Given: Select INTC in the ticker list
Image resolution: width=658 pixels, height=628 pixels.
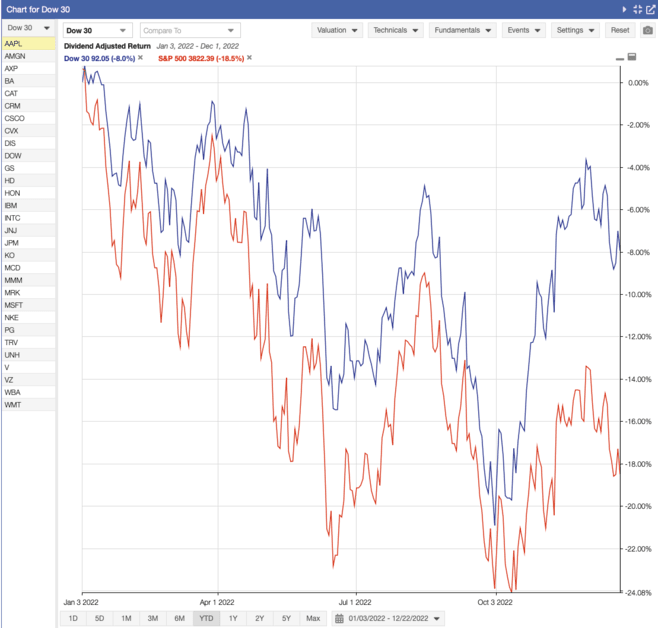Looking at the screenshot, I should (x=29, y=218).
